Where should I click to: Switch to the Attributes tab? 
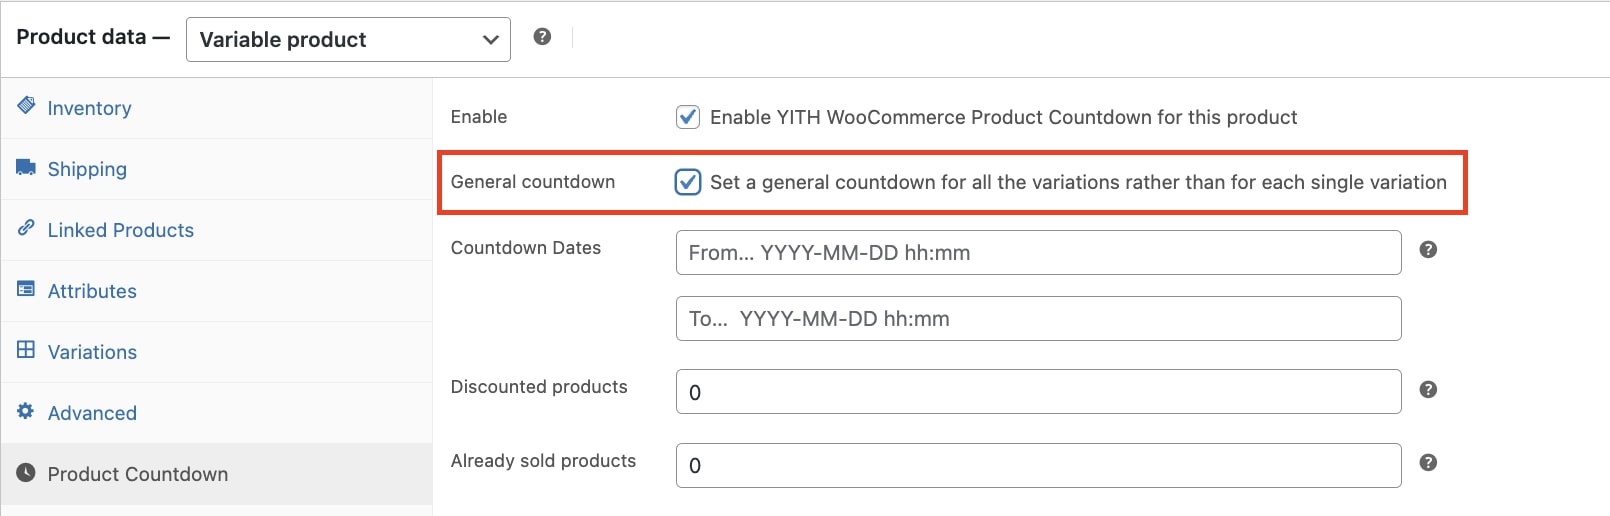(x=92, y=291)
